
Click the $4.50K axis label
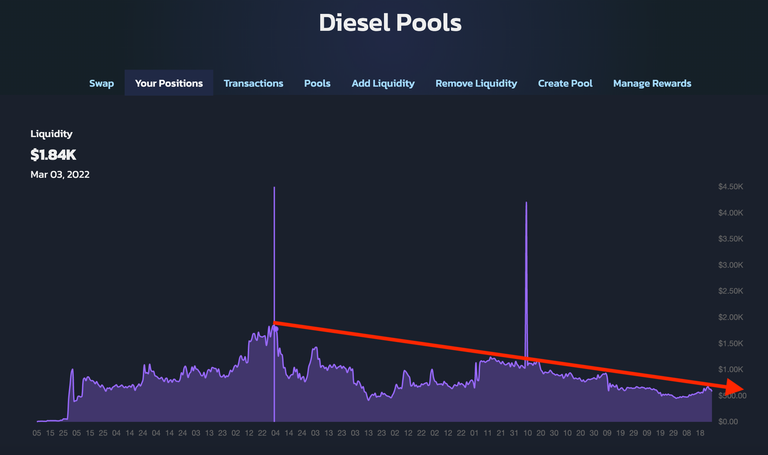(x=730, y=187)
